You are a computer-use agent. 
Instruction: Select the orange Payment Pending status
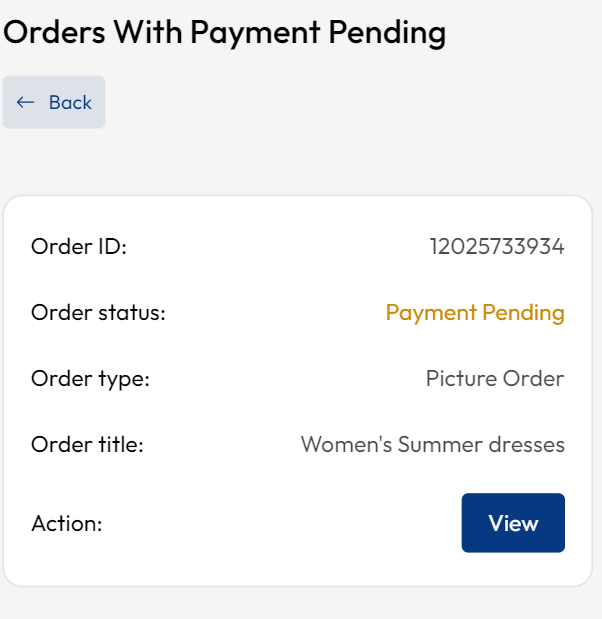coord(475,313)
